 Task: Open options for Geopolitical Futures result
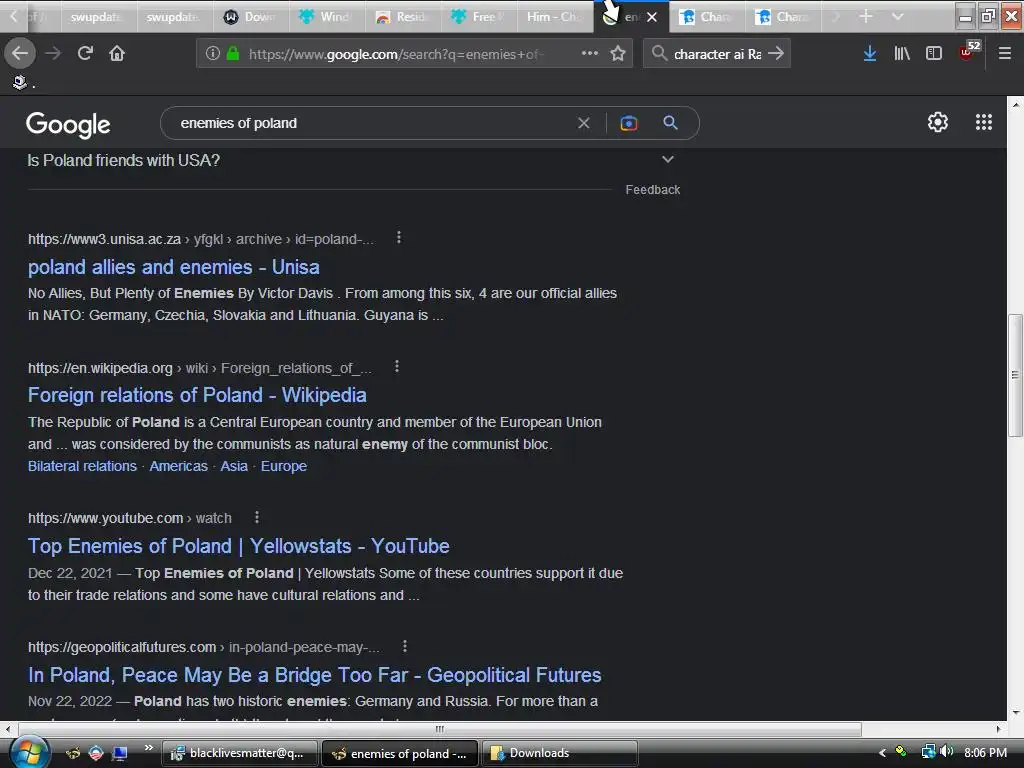pos(405,646)
